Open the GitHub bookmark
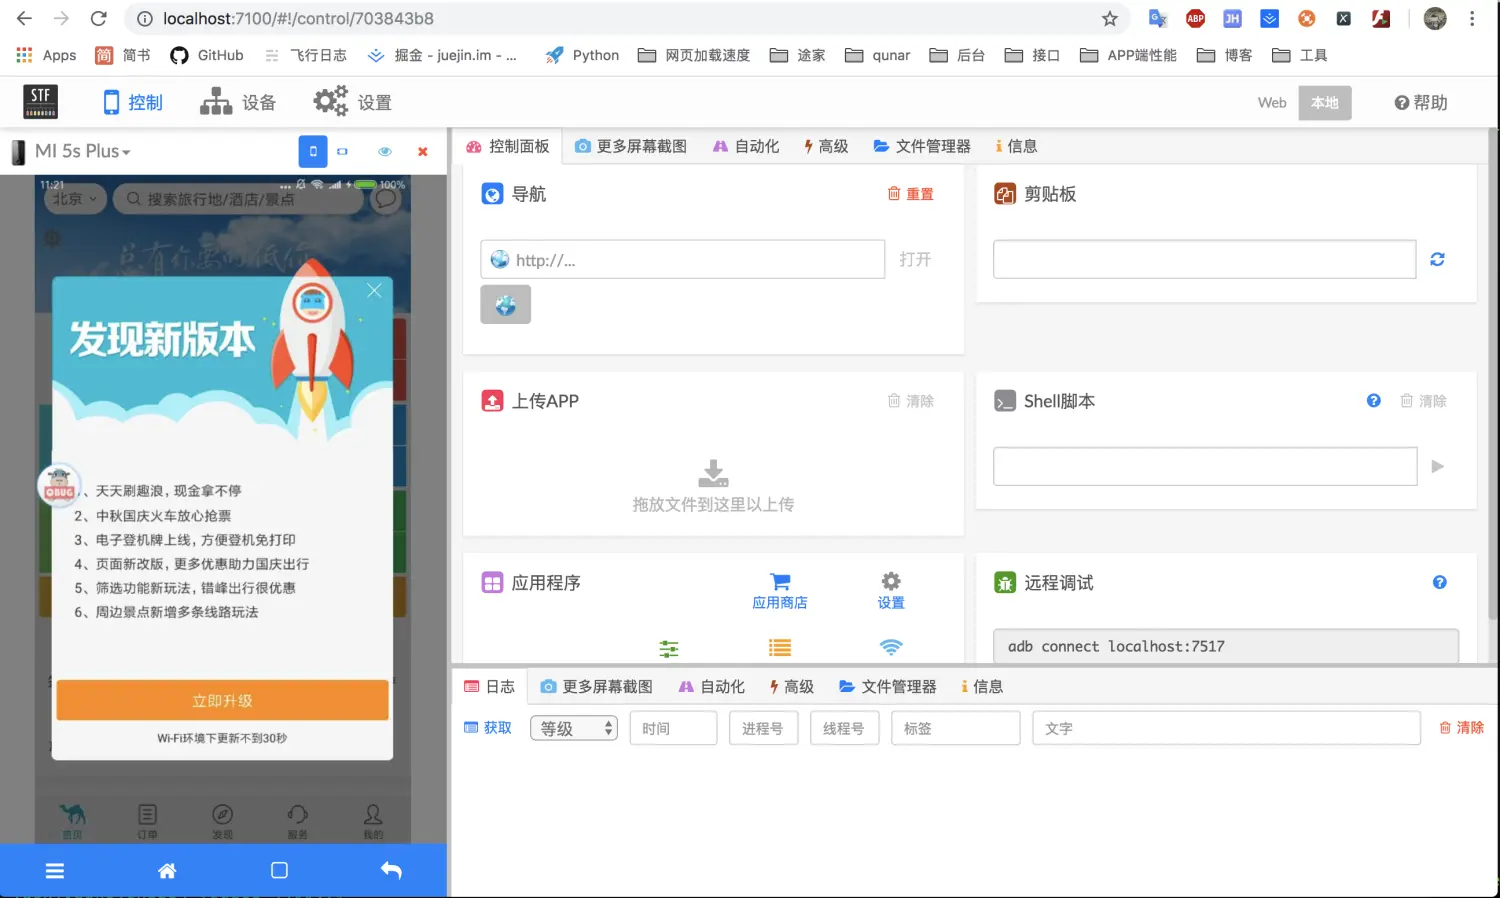 tap(207, 55)
